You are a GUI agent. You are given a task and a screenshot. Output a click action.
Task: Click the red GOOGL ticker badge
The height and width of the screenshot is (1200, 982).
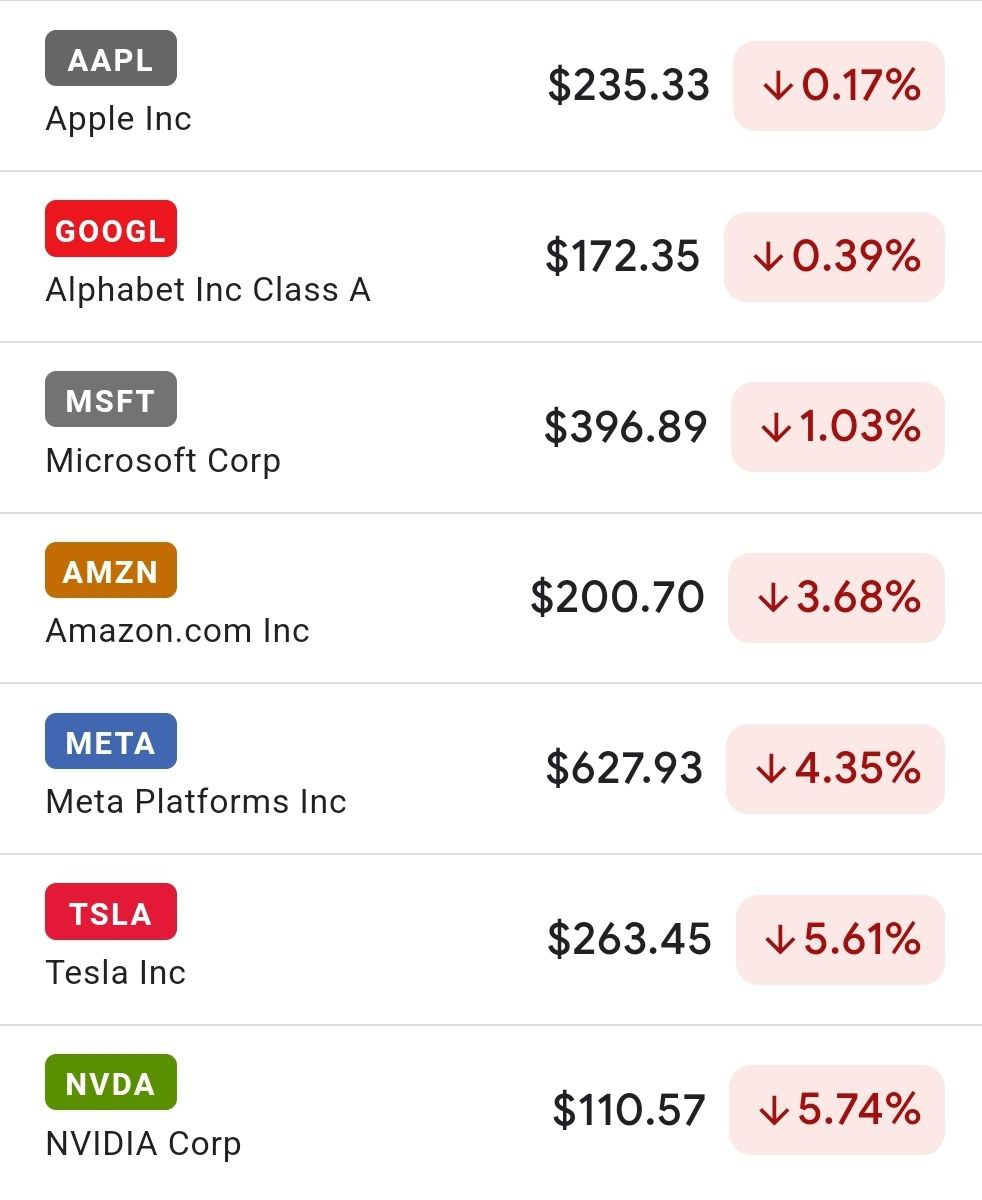pos(111,229)
